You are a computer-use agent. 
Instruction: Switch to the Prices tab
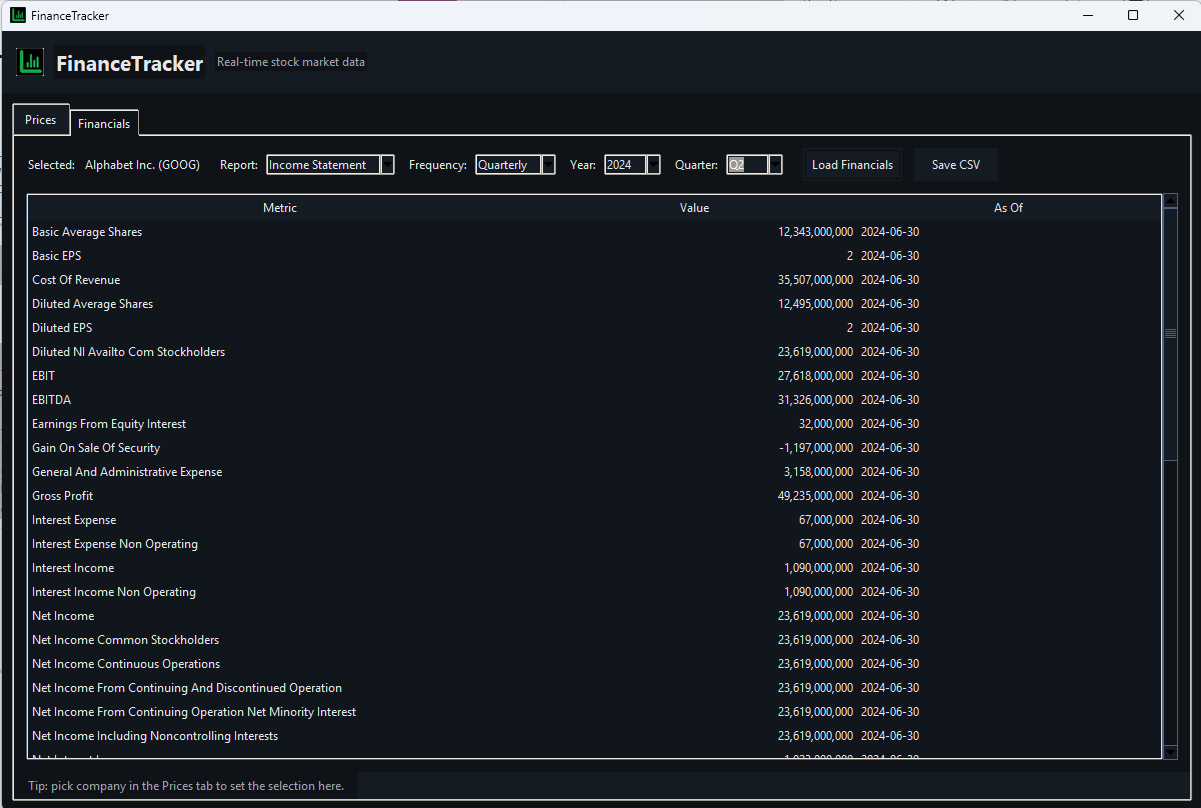(x=41, y=120)
